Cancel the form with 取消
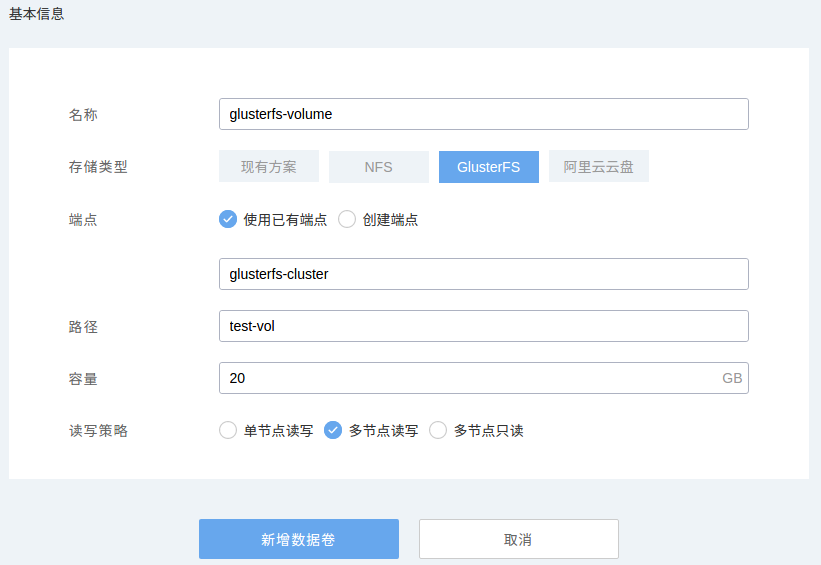The image size is (821, 565). pos(518,539)
